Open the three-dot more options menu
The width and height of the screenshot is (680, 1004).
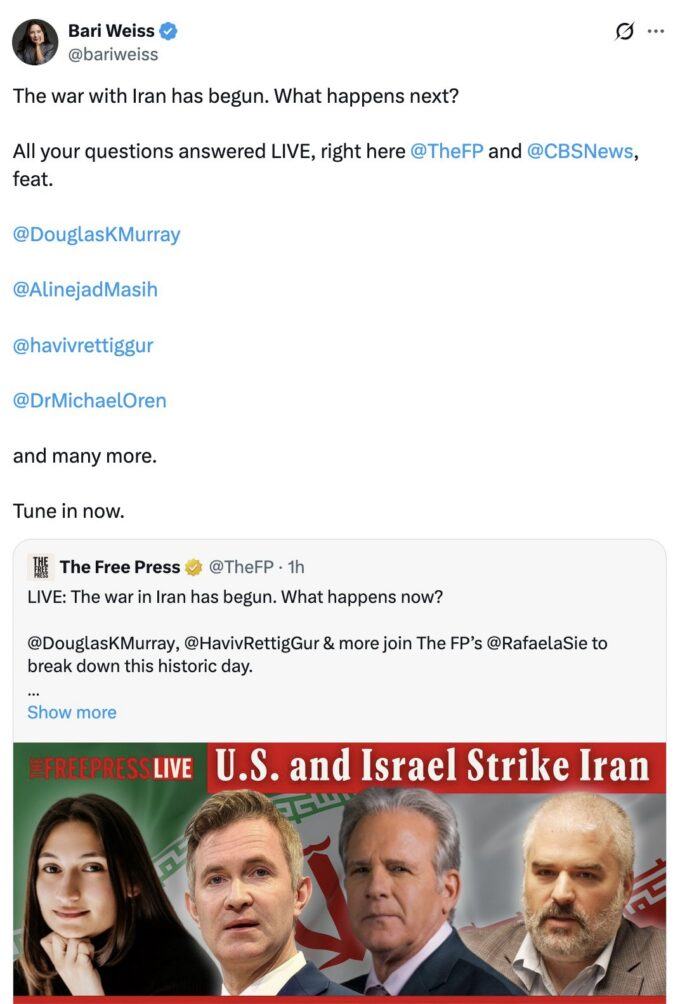pyautogui.click(x=655, y=31)
